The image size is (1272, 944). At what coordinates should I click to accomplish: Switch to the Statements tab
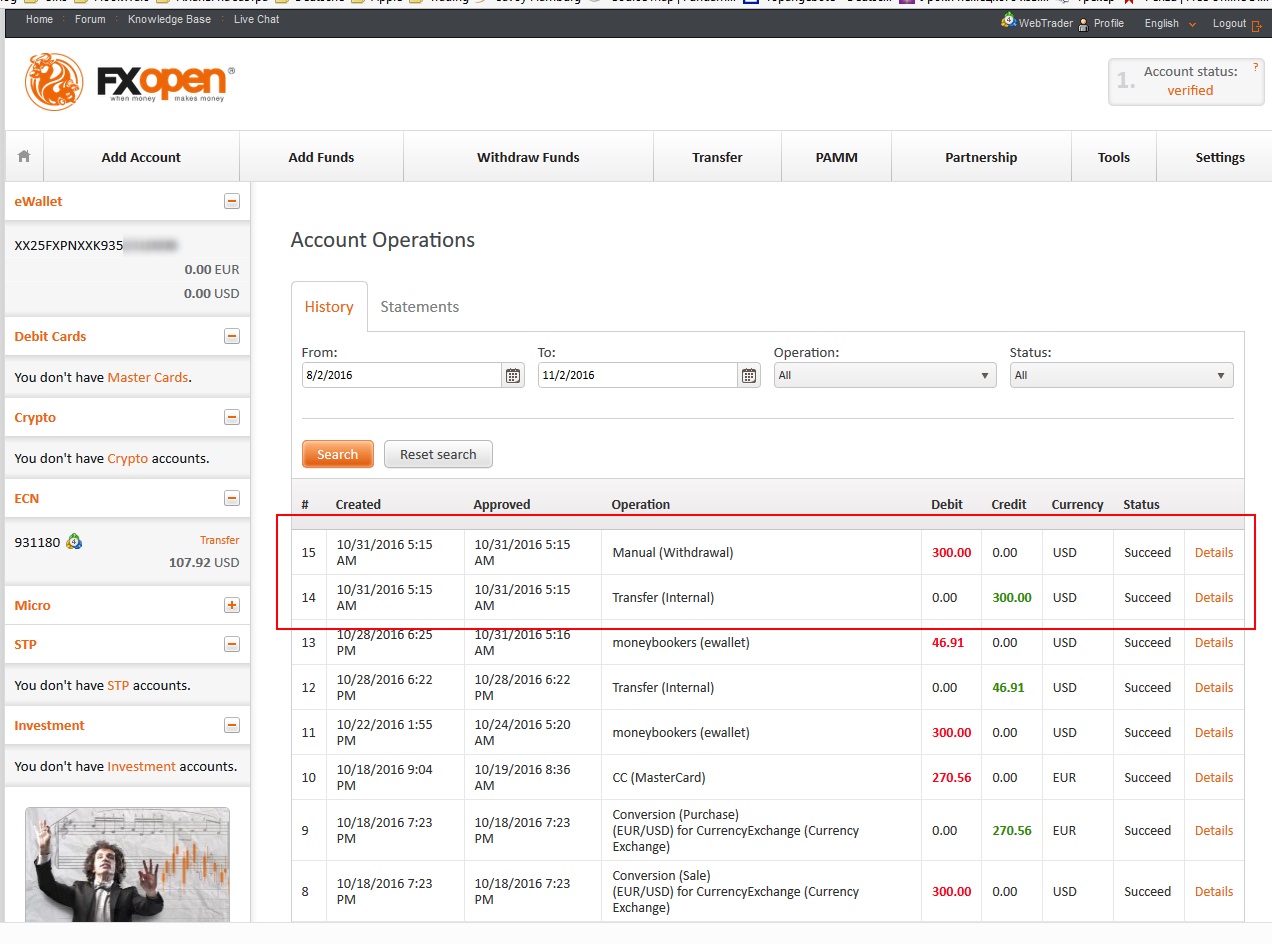coord(419,307)
